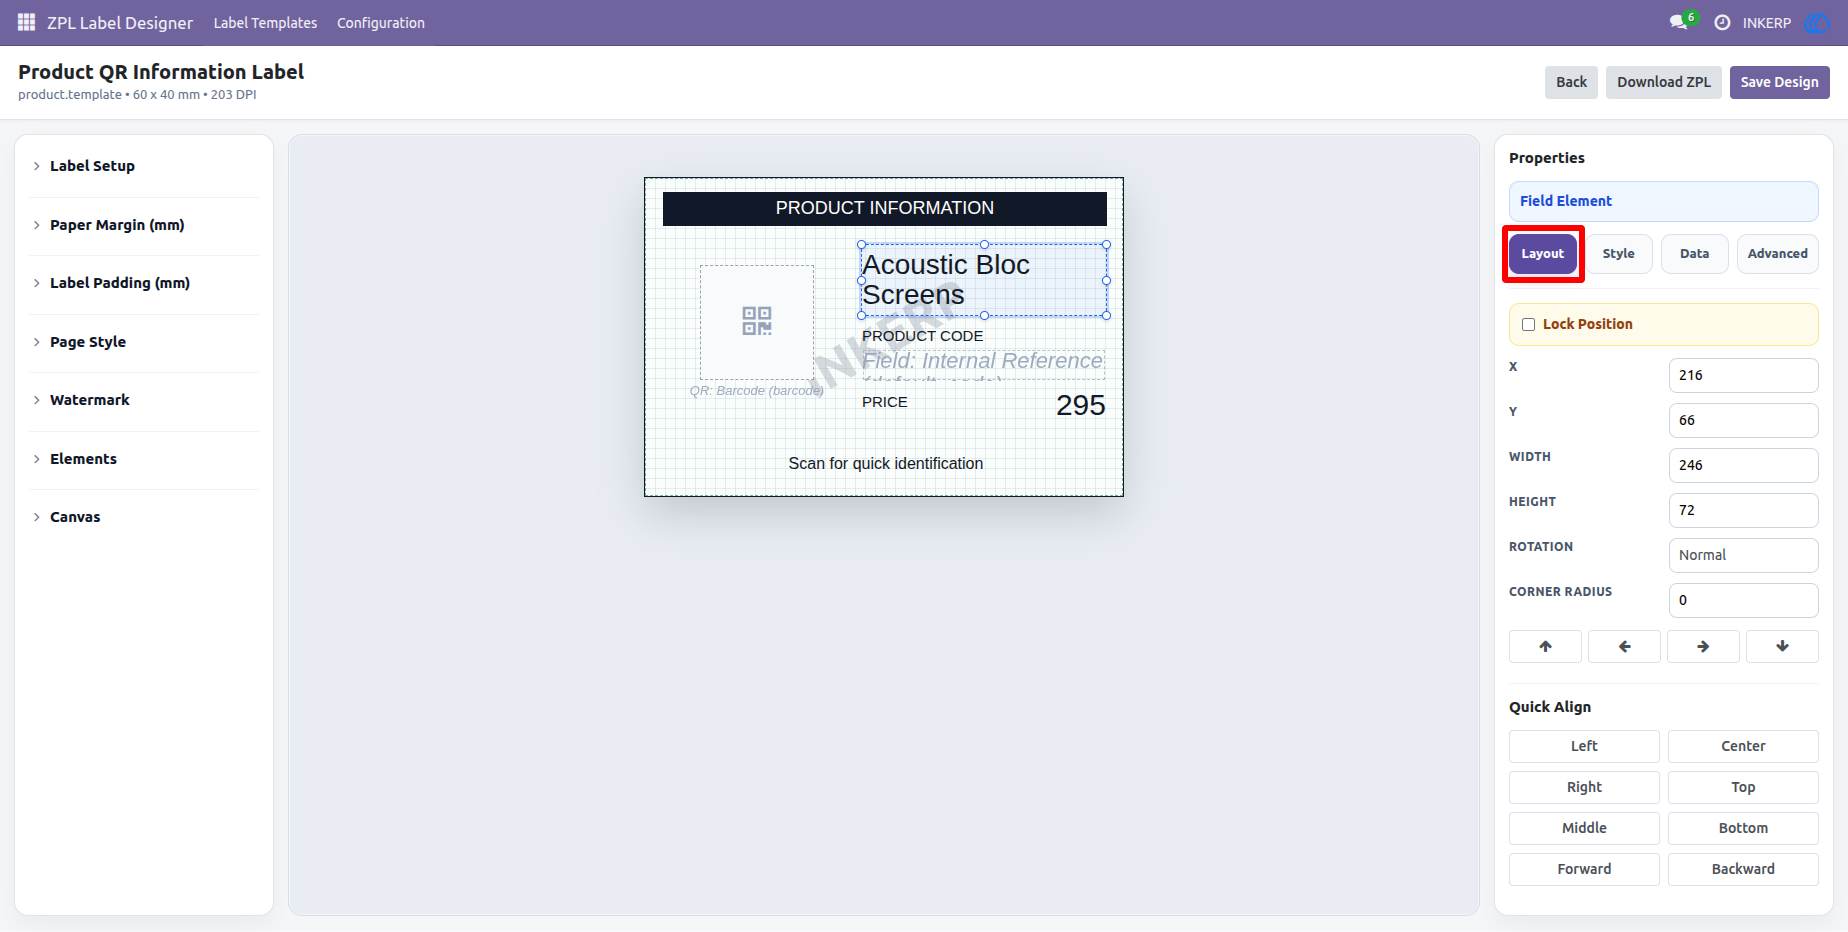Open the activities clock icon
Image resolution: width=1848 pixels, height=932 pixels.
(1722, 22)
